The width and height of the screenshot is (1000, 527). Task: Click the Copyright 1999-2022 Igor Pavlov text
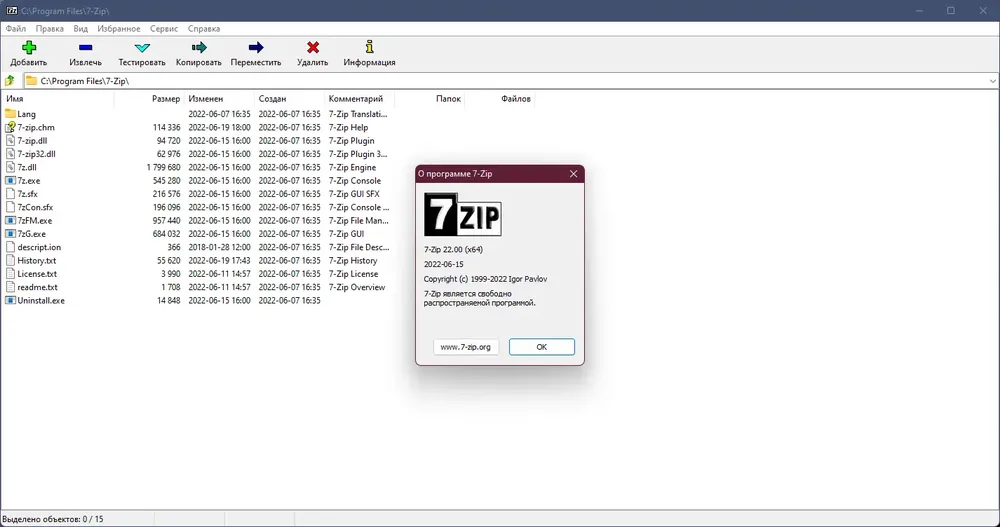pos(485,279)
